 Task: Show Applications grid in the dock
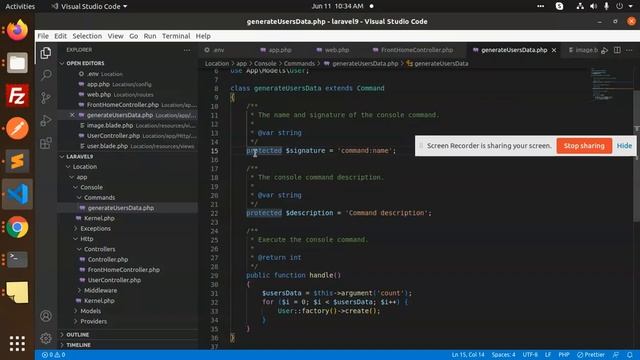click(x=17, y=343)
